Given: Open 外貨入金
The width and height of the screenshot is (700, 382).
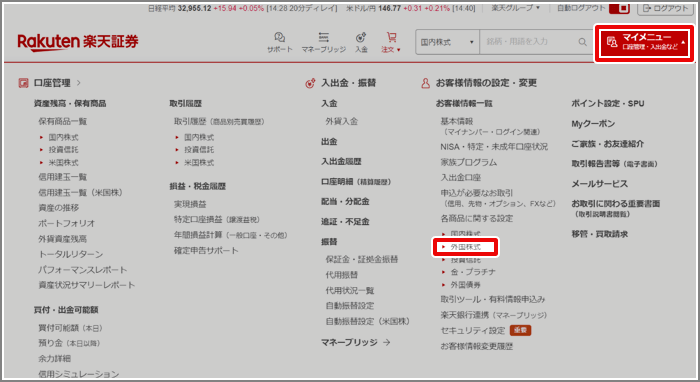Looking at the screenshot, I should [x=342, y=121].
